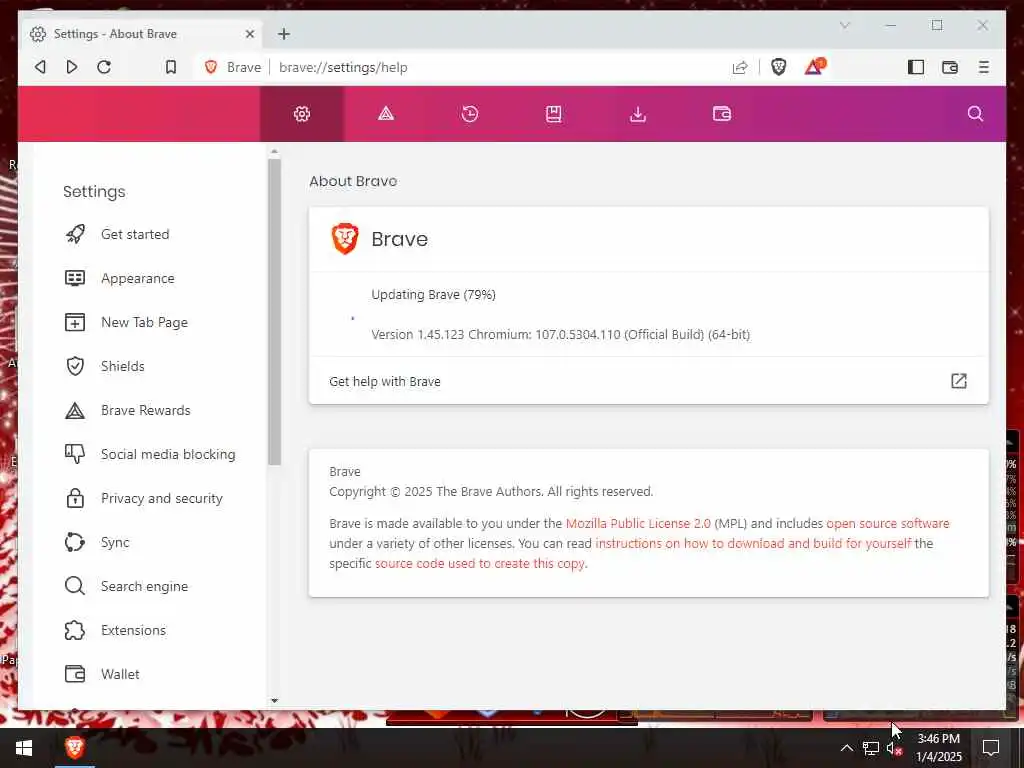Open the Brave Wallet toolbar icon
The height and width of the screenshot is (768, 1024).
pos(950,67)
